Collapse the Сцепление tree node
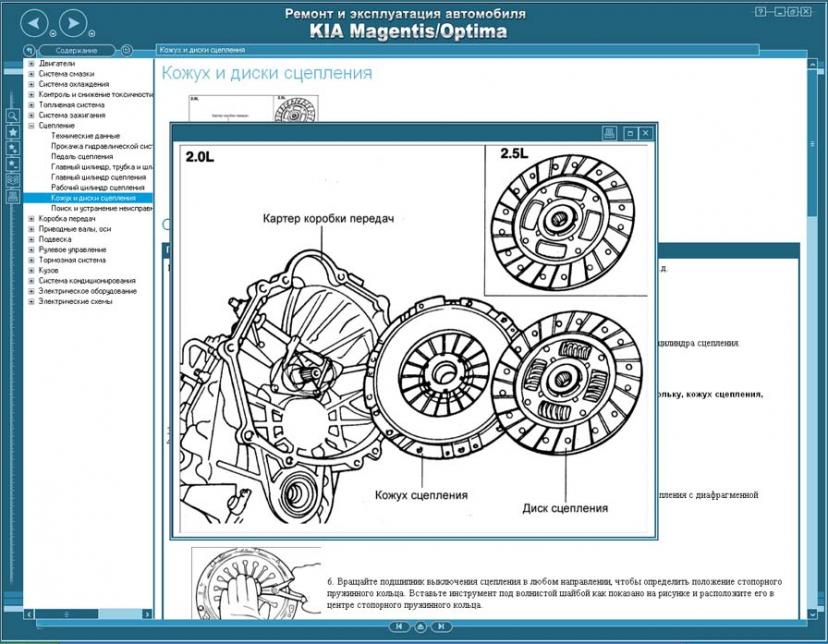This screenshot has height=644, width=828. tap(31, 126)
